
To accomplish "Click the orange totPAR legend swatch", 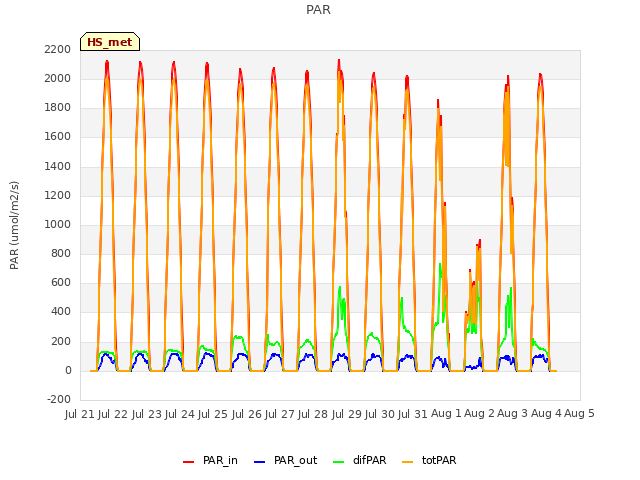I will 407,462.
